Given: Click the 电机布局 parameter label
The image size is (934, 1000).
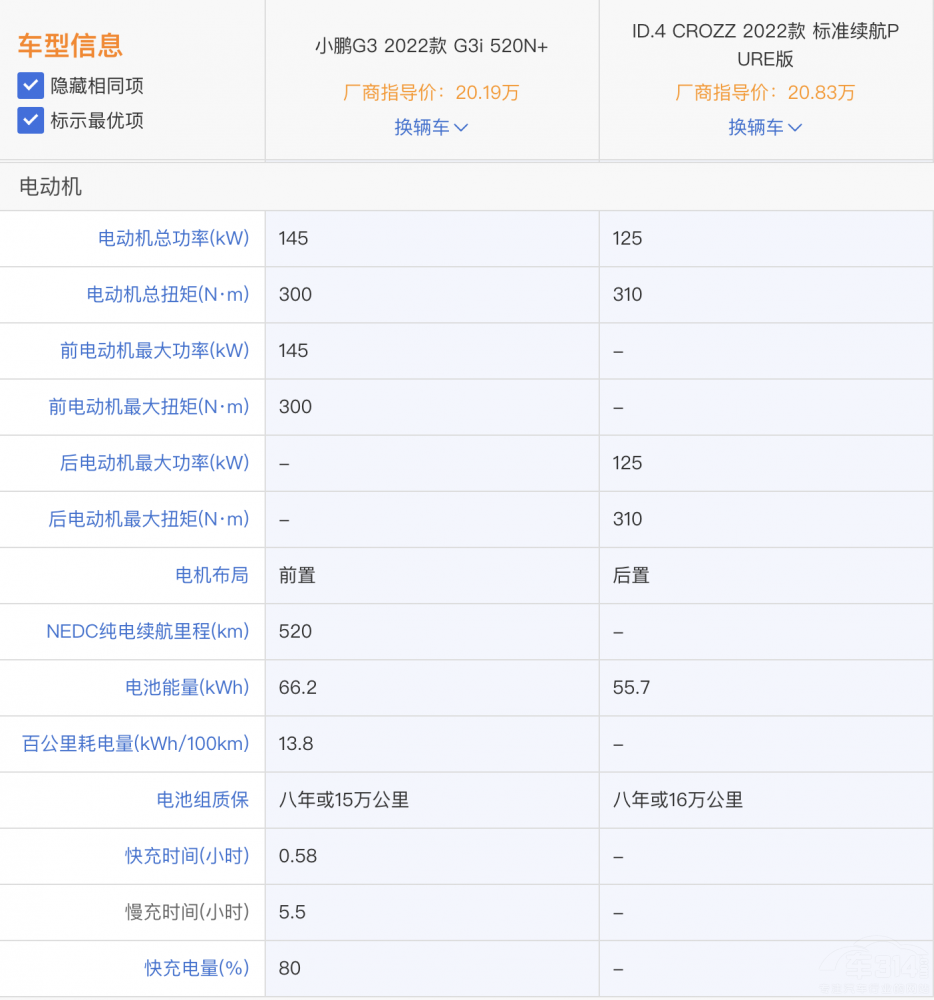Looking at the screenshot, I should point(212,575).
